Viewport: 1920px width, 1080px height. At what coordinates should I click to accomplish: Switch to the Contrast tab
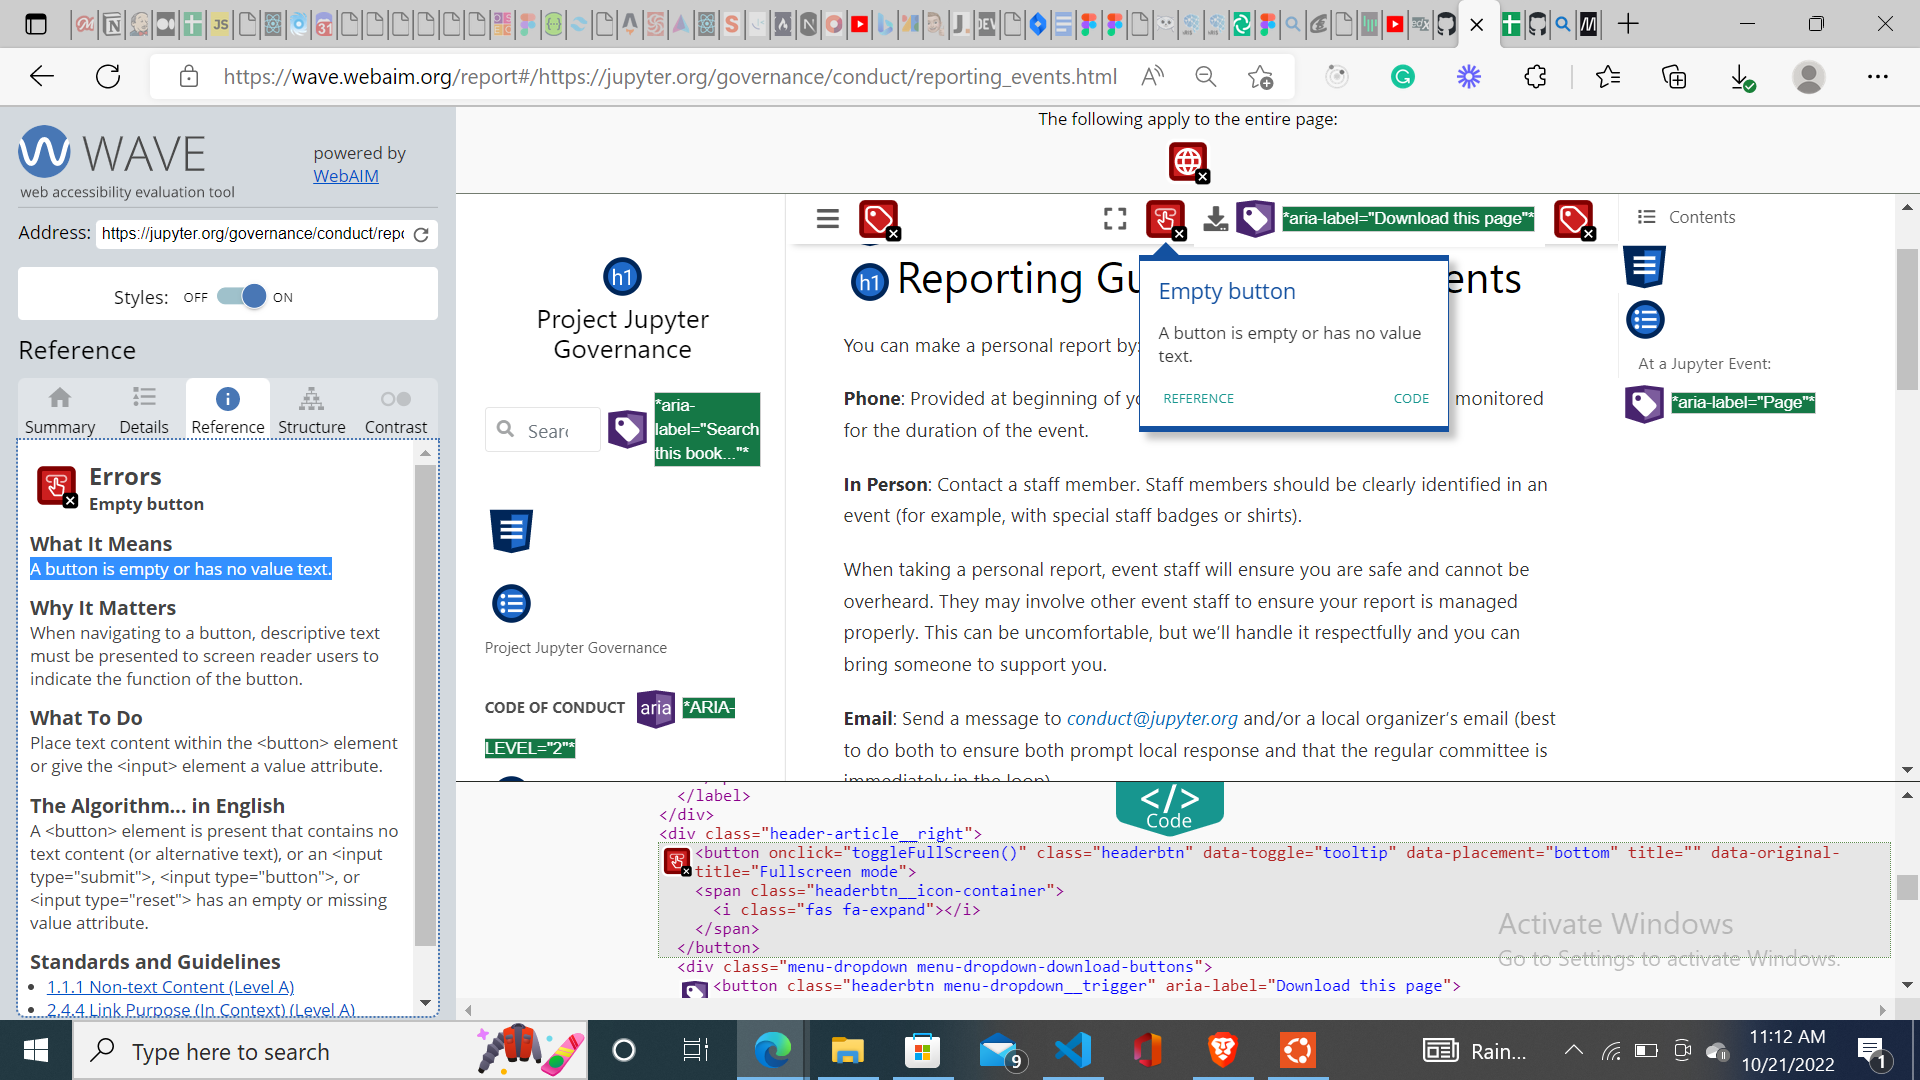coord(395,408)
